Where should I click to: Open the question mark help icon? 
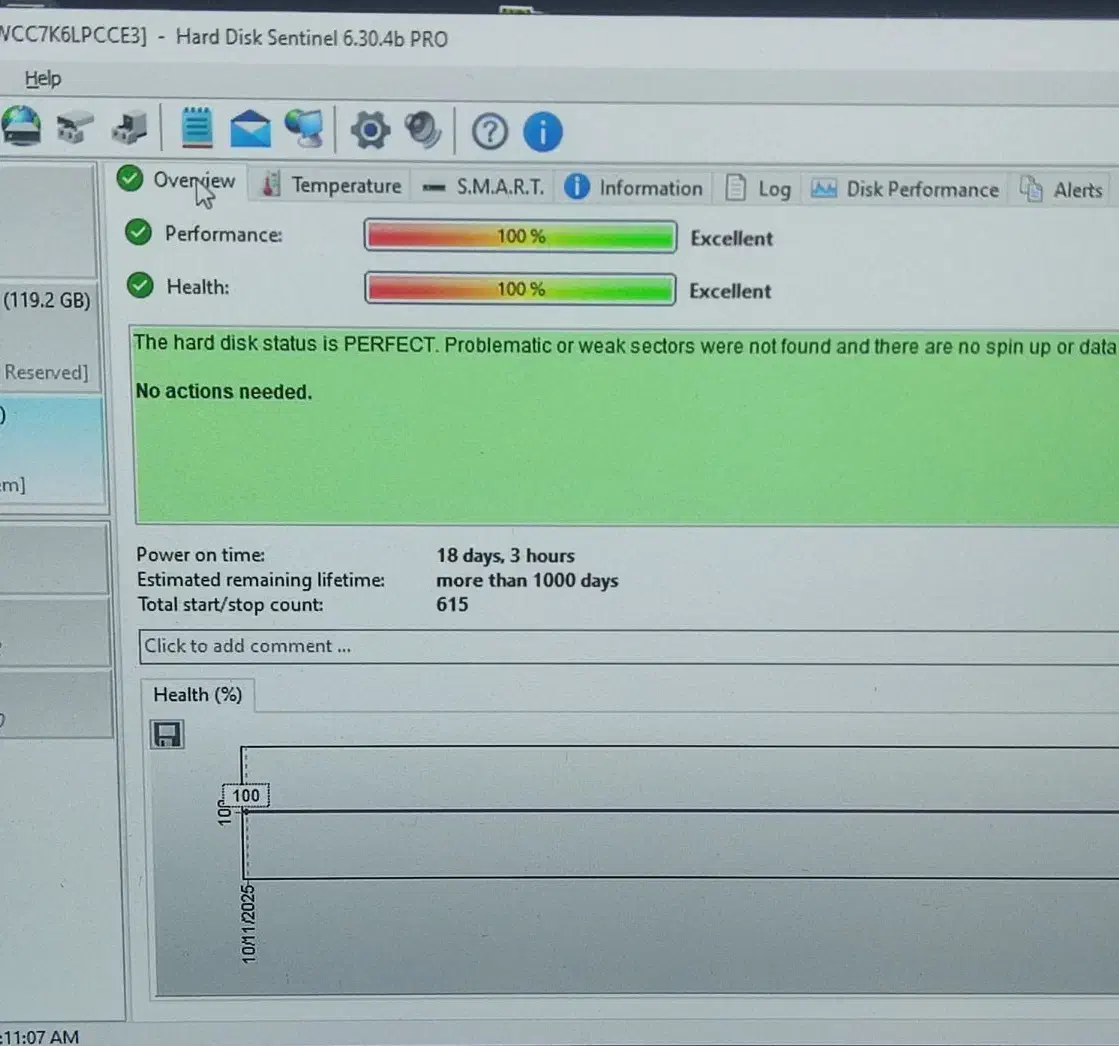pyautogui.click(x=490, y=132)
